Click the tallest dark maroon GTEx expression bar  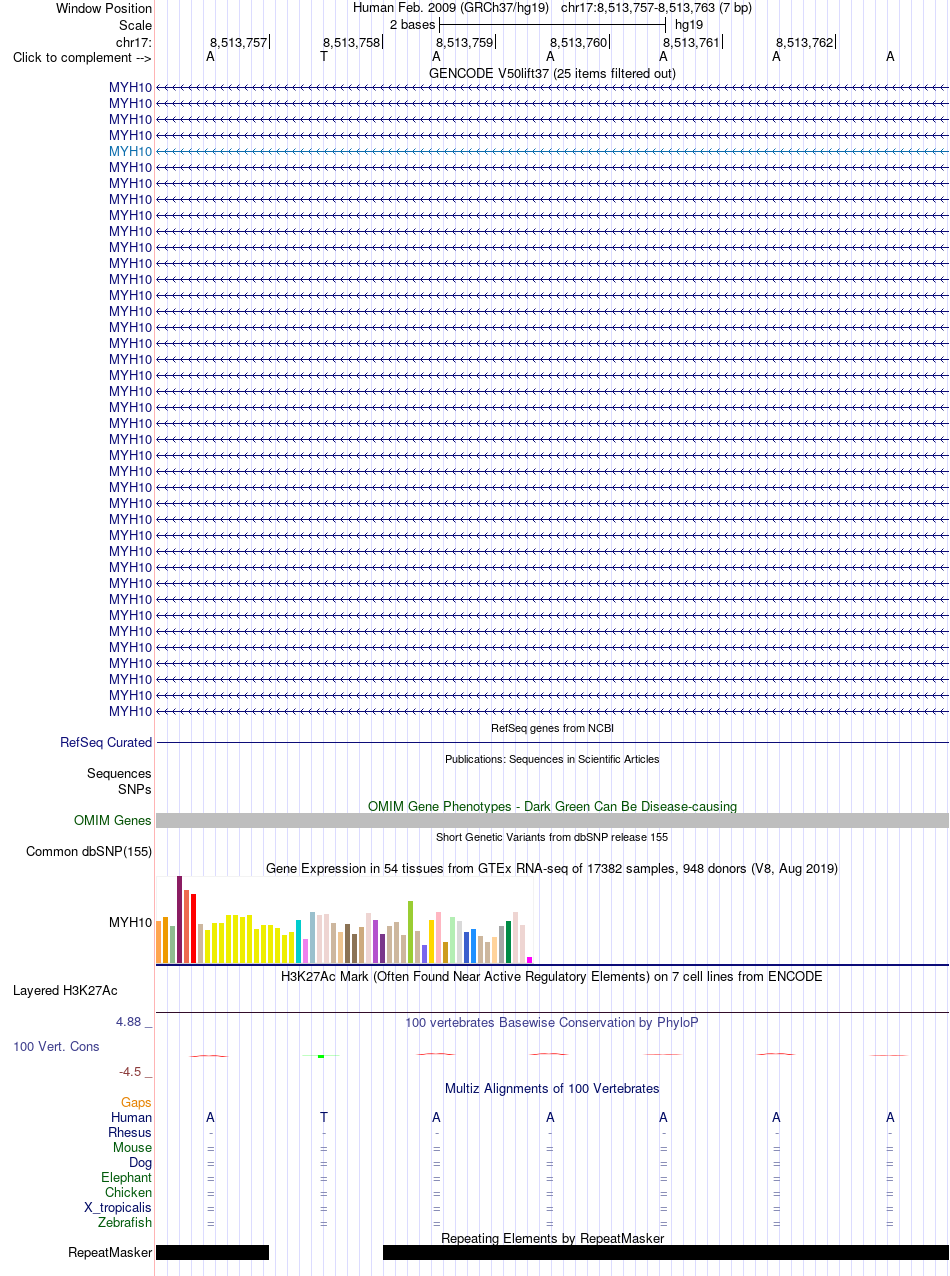point(179,920)
